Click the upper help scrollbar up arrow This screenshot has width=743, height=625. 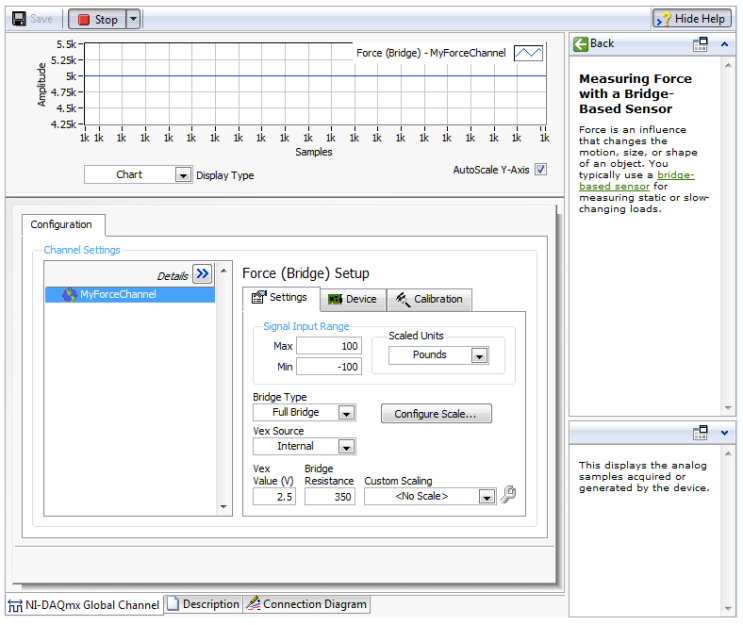728,65
